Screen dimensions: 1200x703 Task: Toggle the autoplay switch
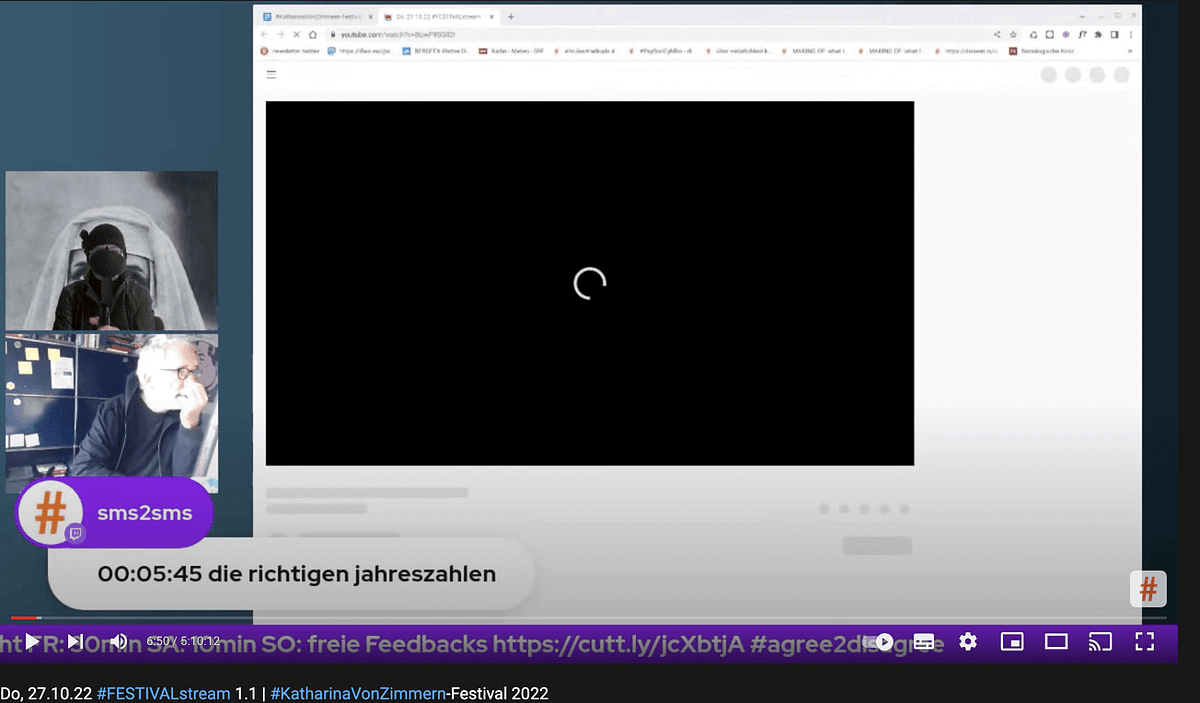[x=882, y=642]
